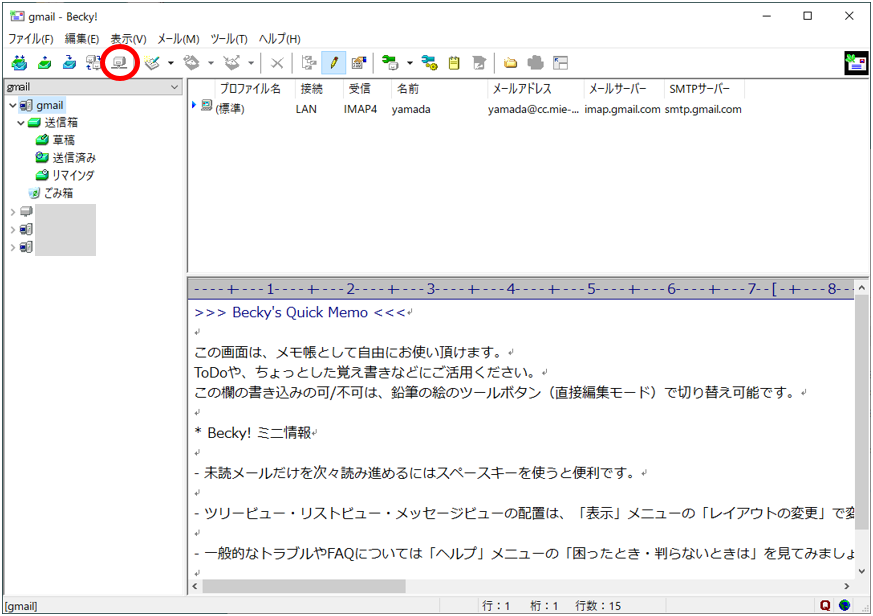Open the new message options dropdown arrow
This screenshot has height=616, width=873.
point(170,63)
